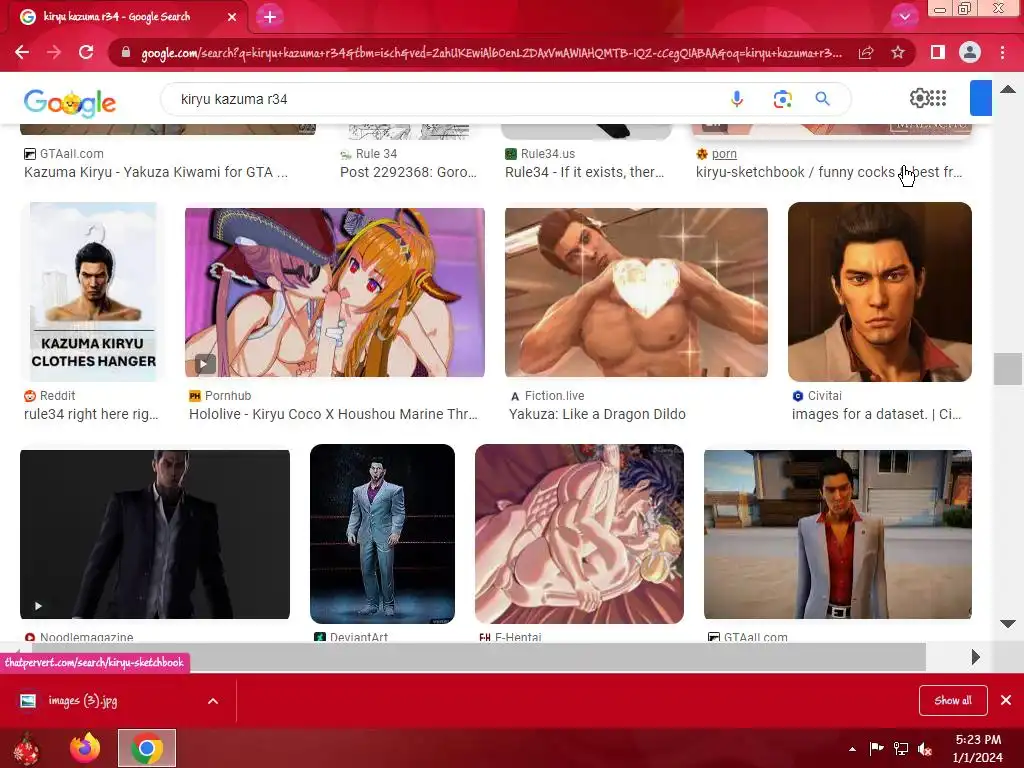Open the Kazuma Kiryu Clothes Hanger thumbnail
Viewport: 1024px width, 768px height.
click(x=93, y=292)
